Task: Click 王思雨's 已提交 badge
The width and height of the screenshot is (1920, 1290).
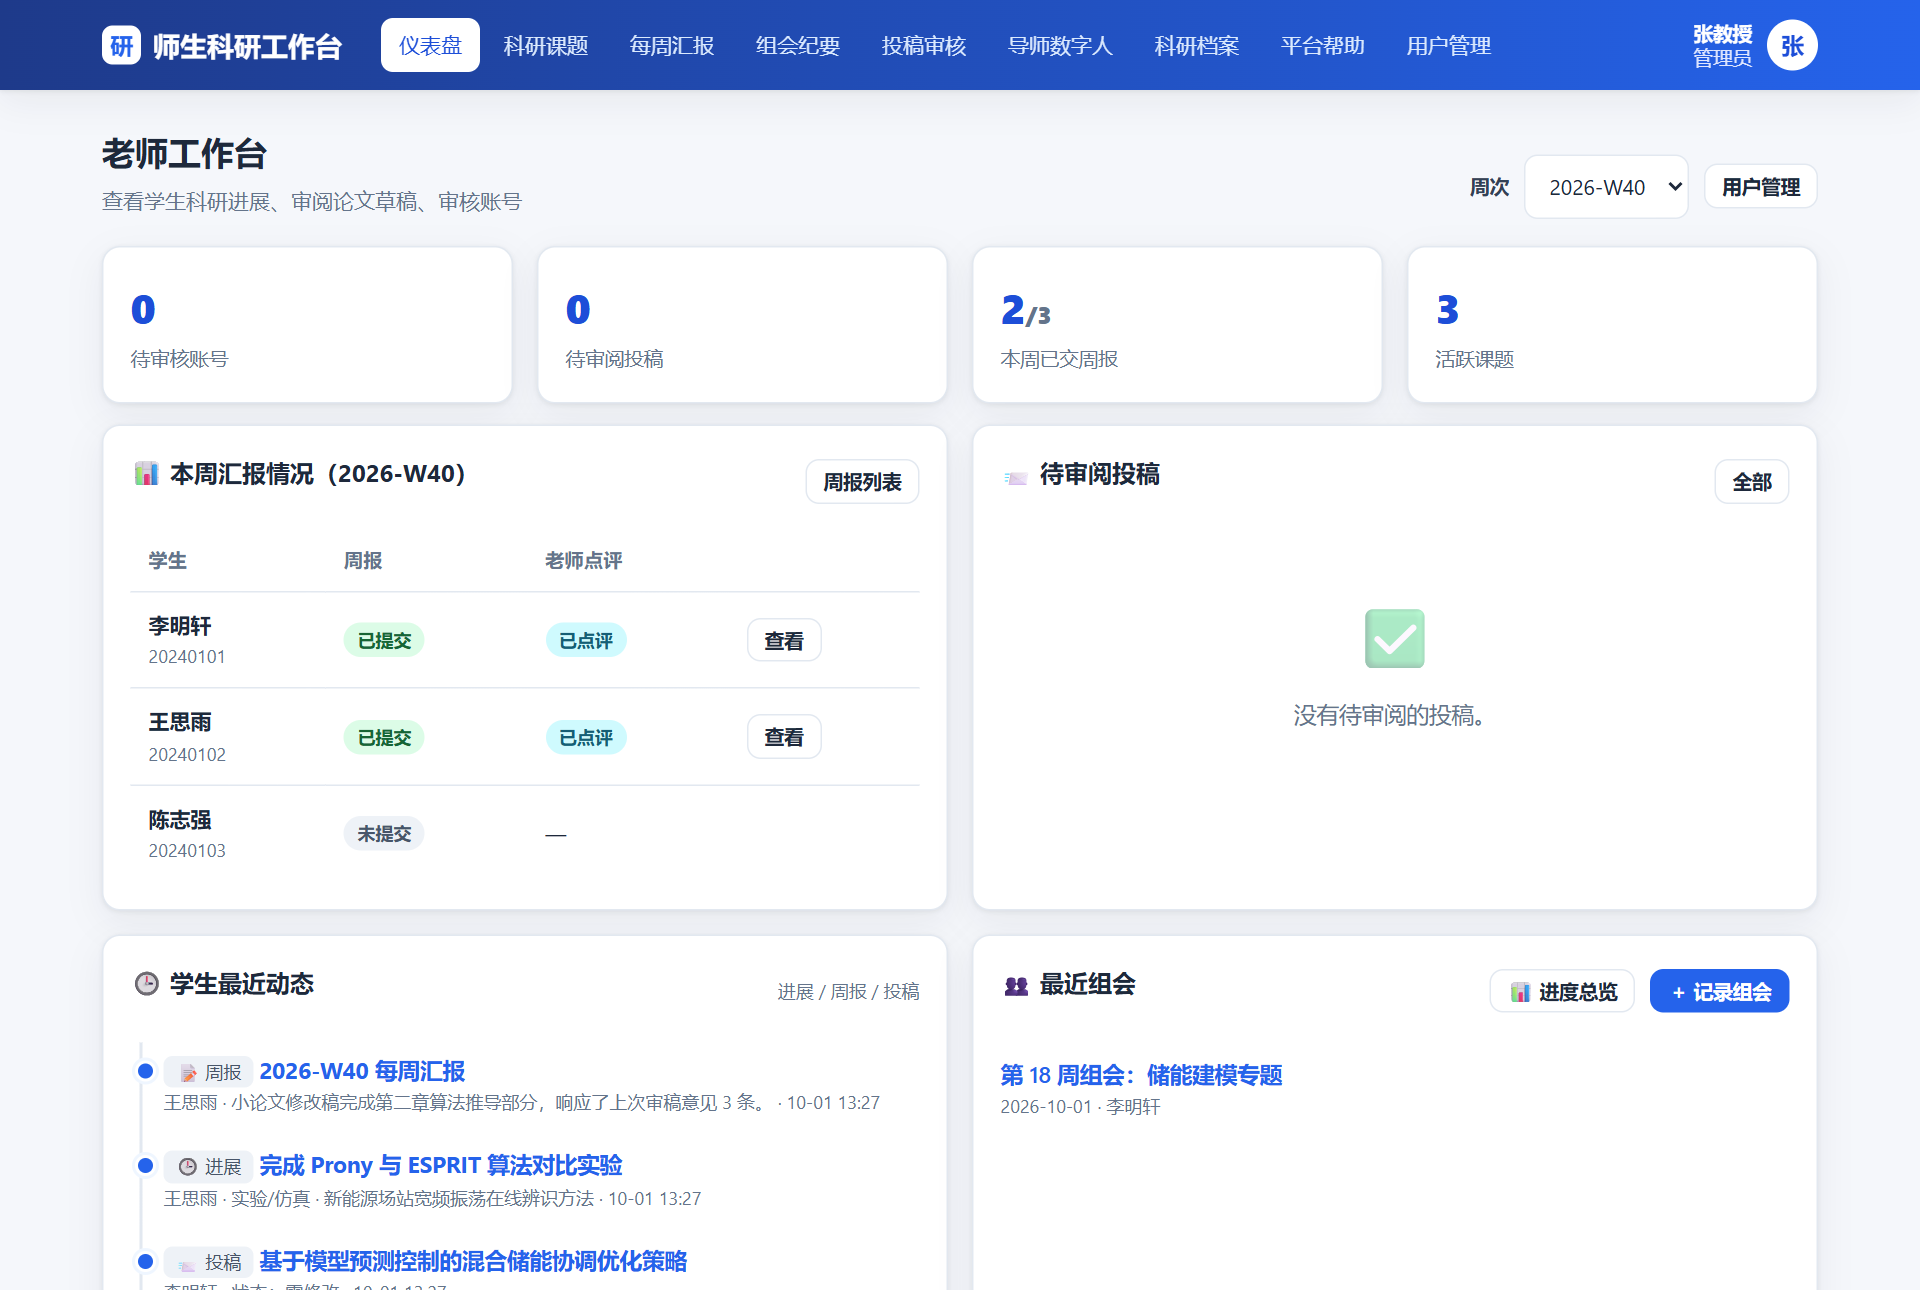Action: click(384, 737)
